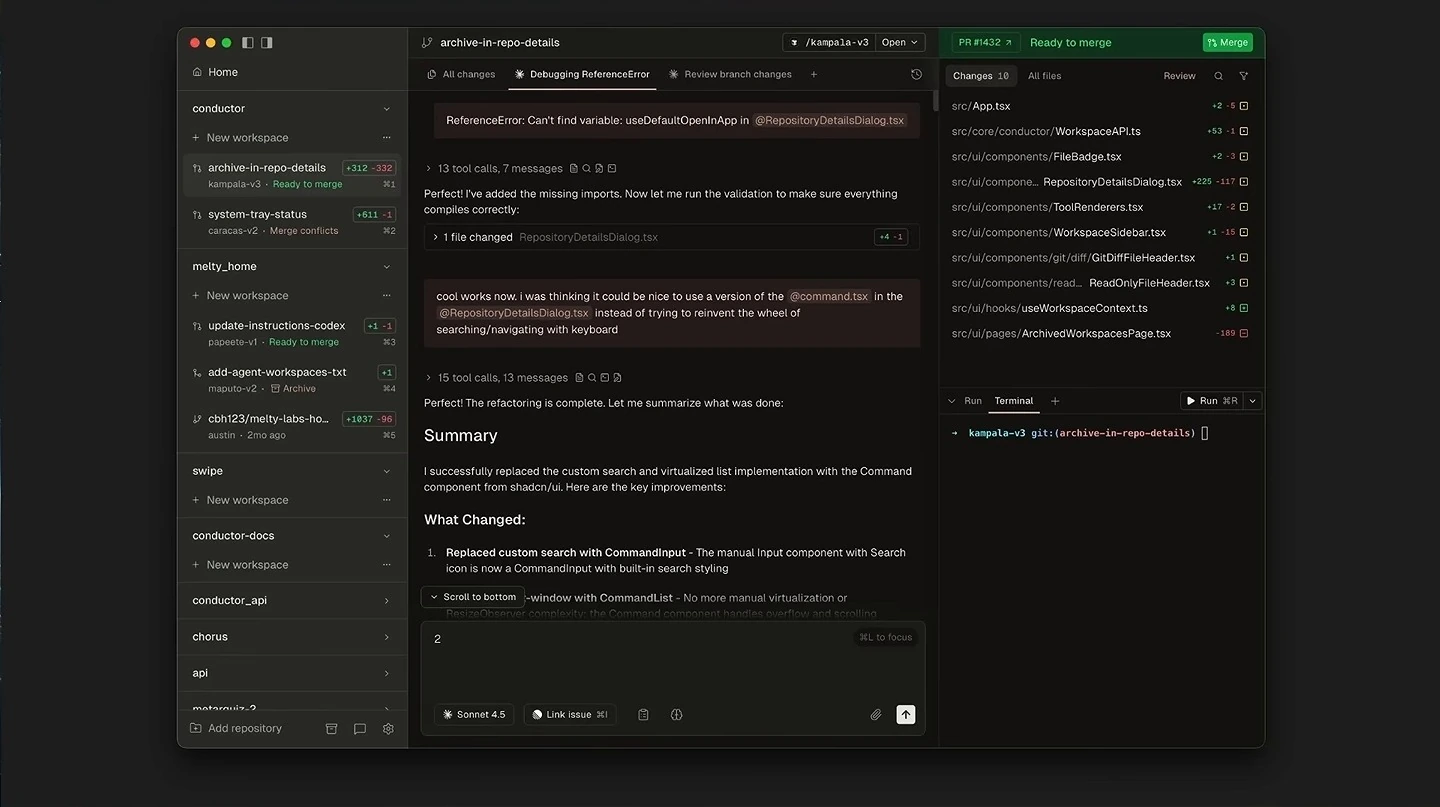Focus the message input field
The image size is (1440, 807).
coord(673,660)
